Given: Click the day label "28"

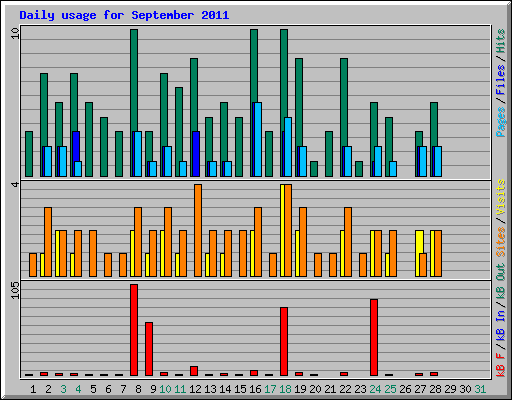Looking at the screenshot, I should (435, 389).
